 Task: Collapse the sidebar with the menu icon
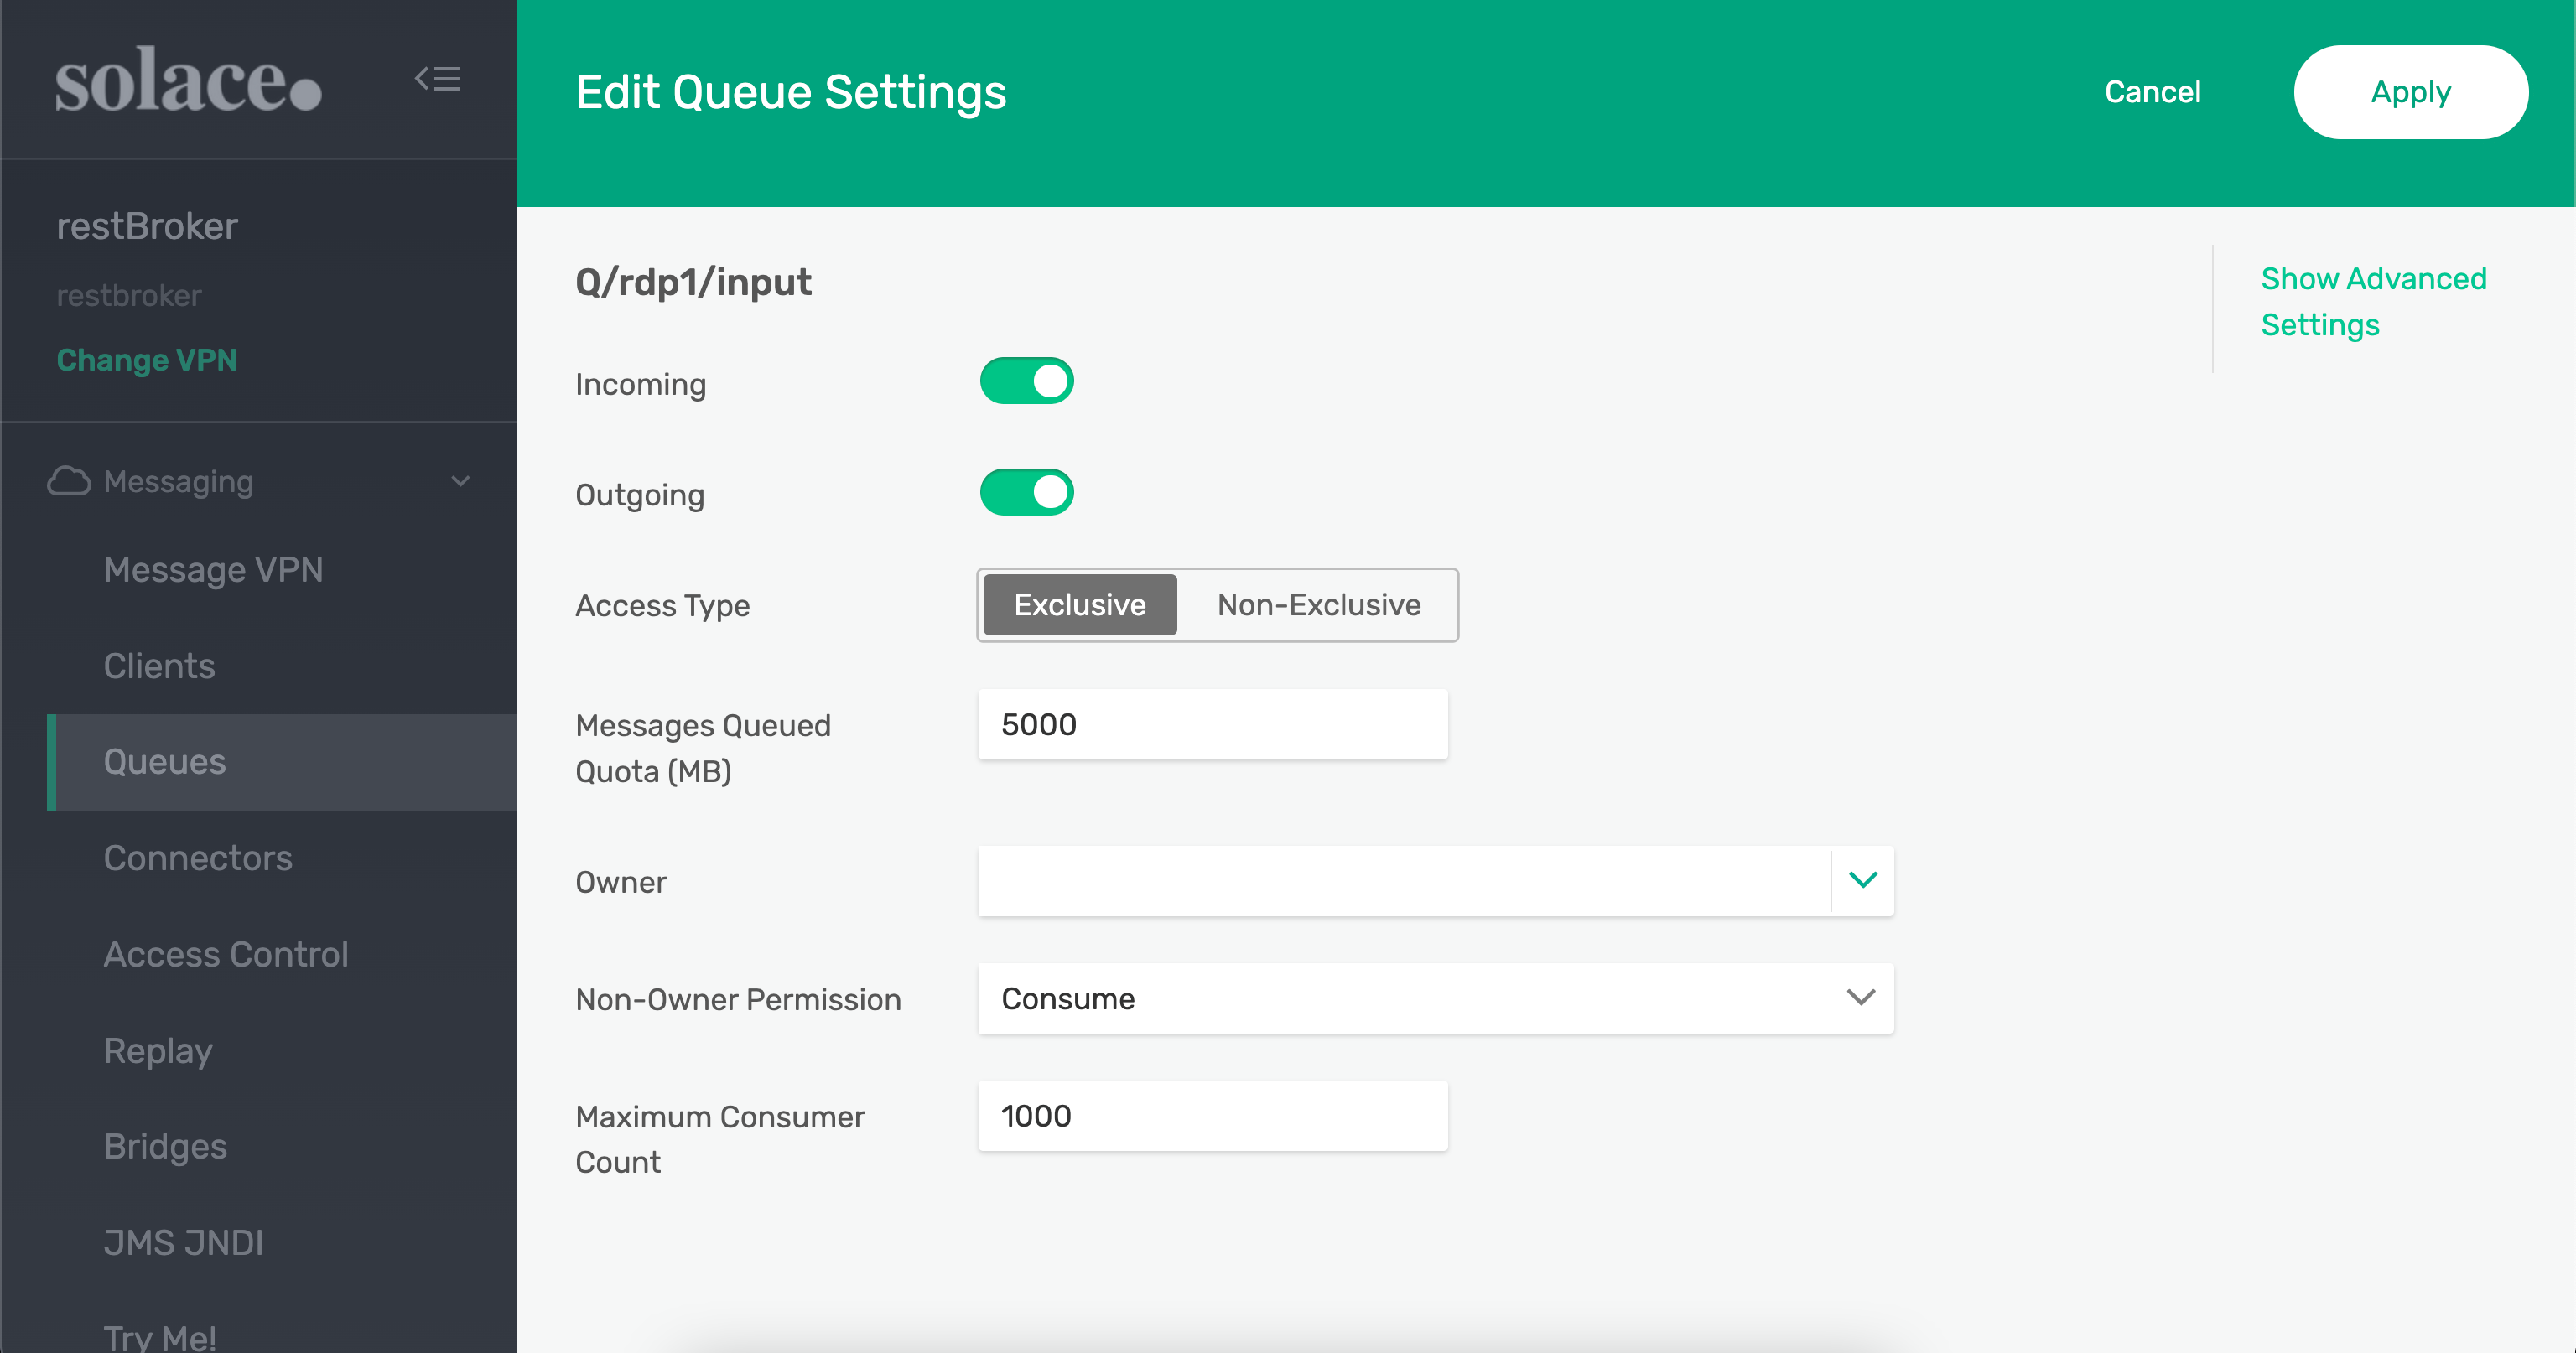click(x=438, y=79)
